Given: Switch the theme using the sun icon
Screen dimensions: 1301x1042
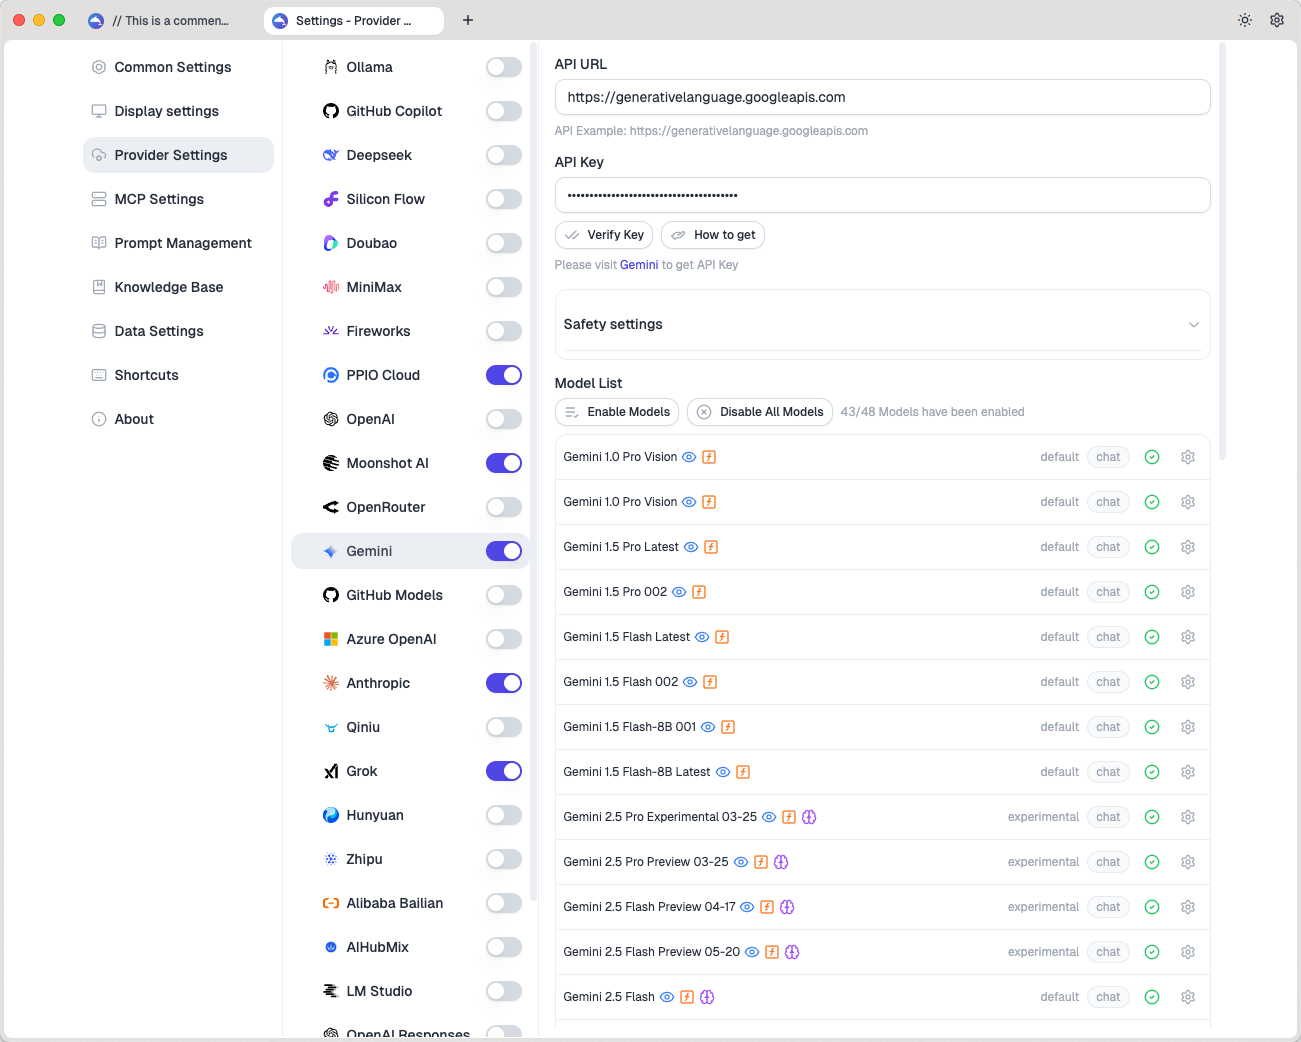Looking at the screenshot, I should pyautogui.click(x=1245, y=20).
